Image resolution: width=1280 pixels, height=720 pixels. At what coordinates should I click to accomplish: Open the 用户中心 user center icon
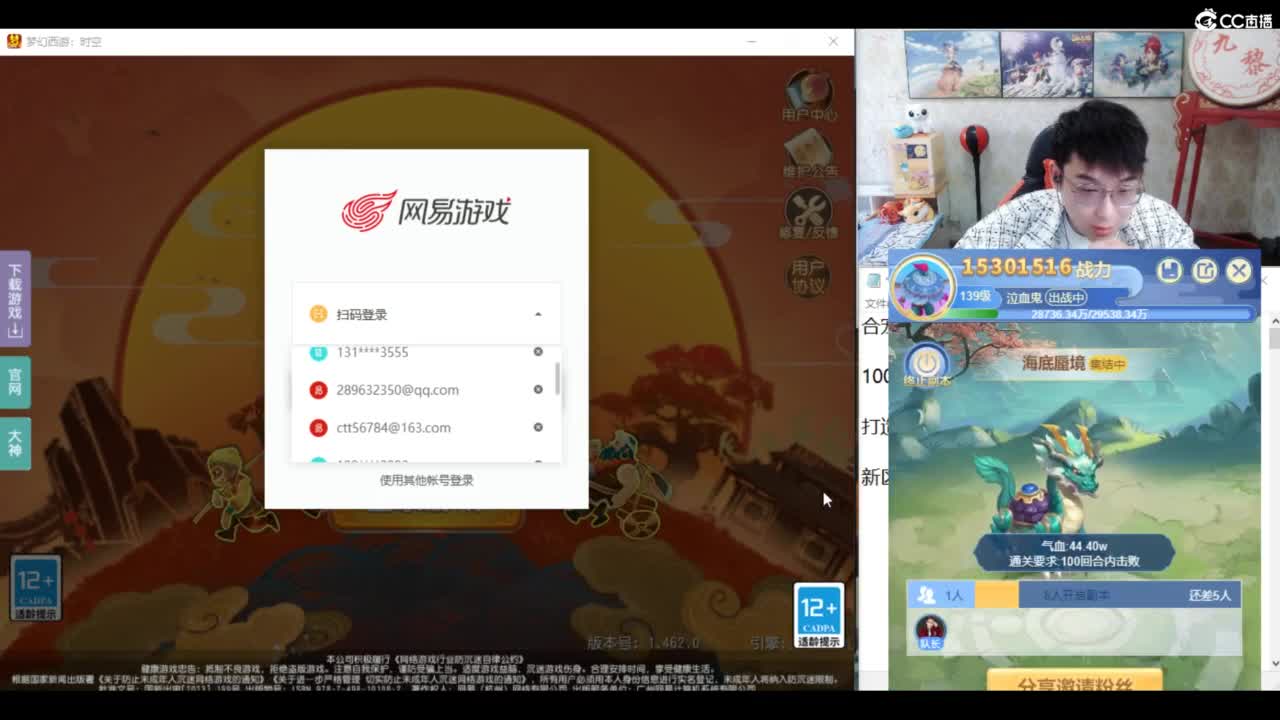click(810, 96)
